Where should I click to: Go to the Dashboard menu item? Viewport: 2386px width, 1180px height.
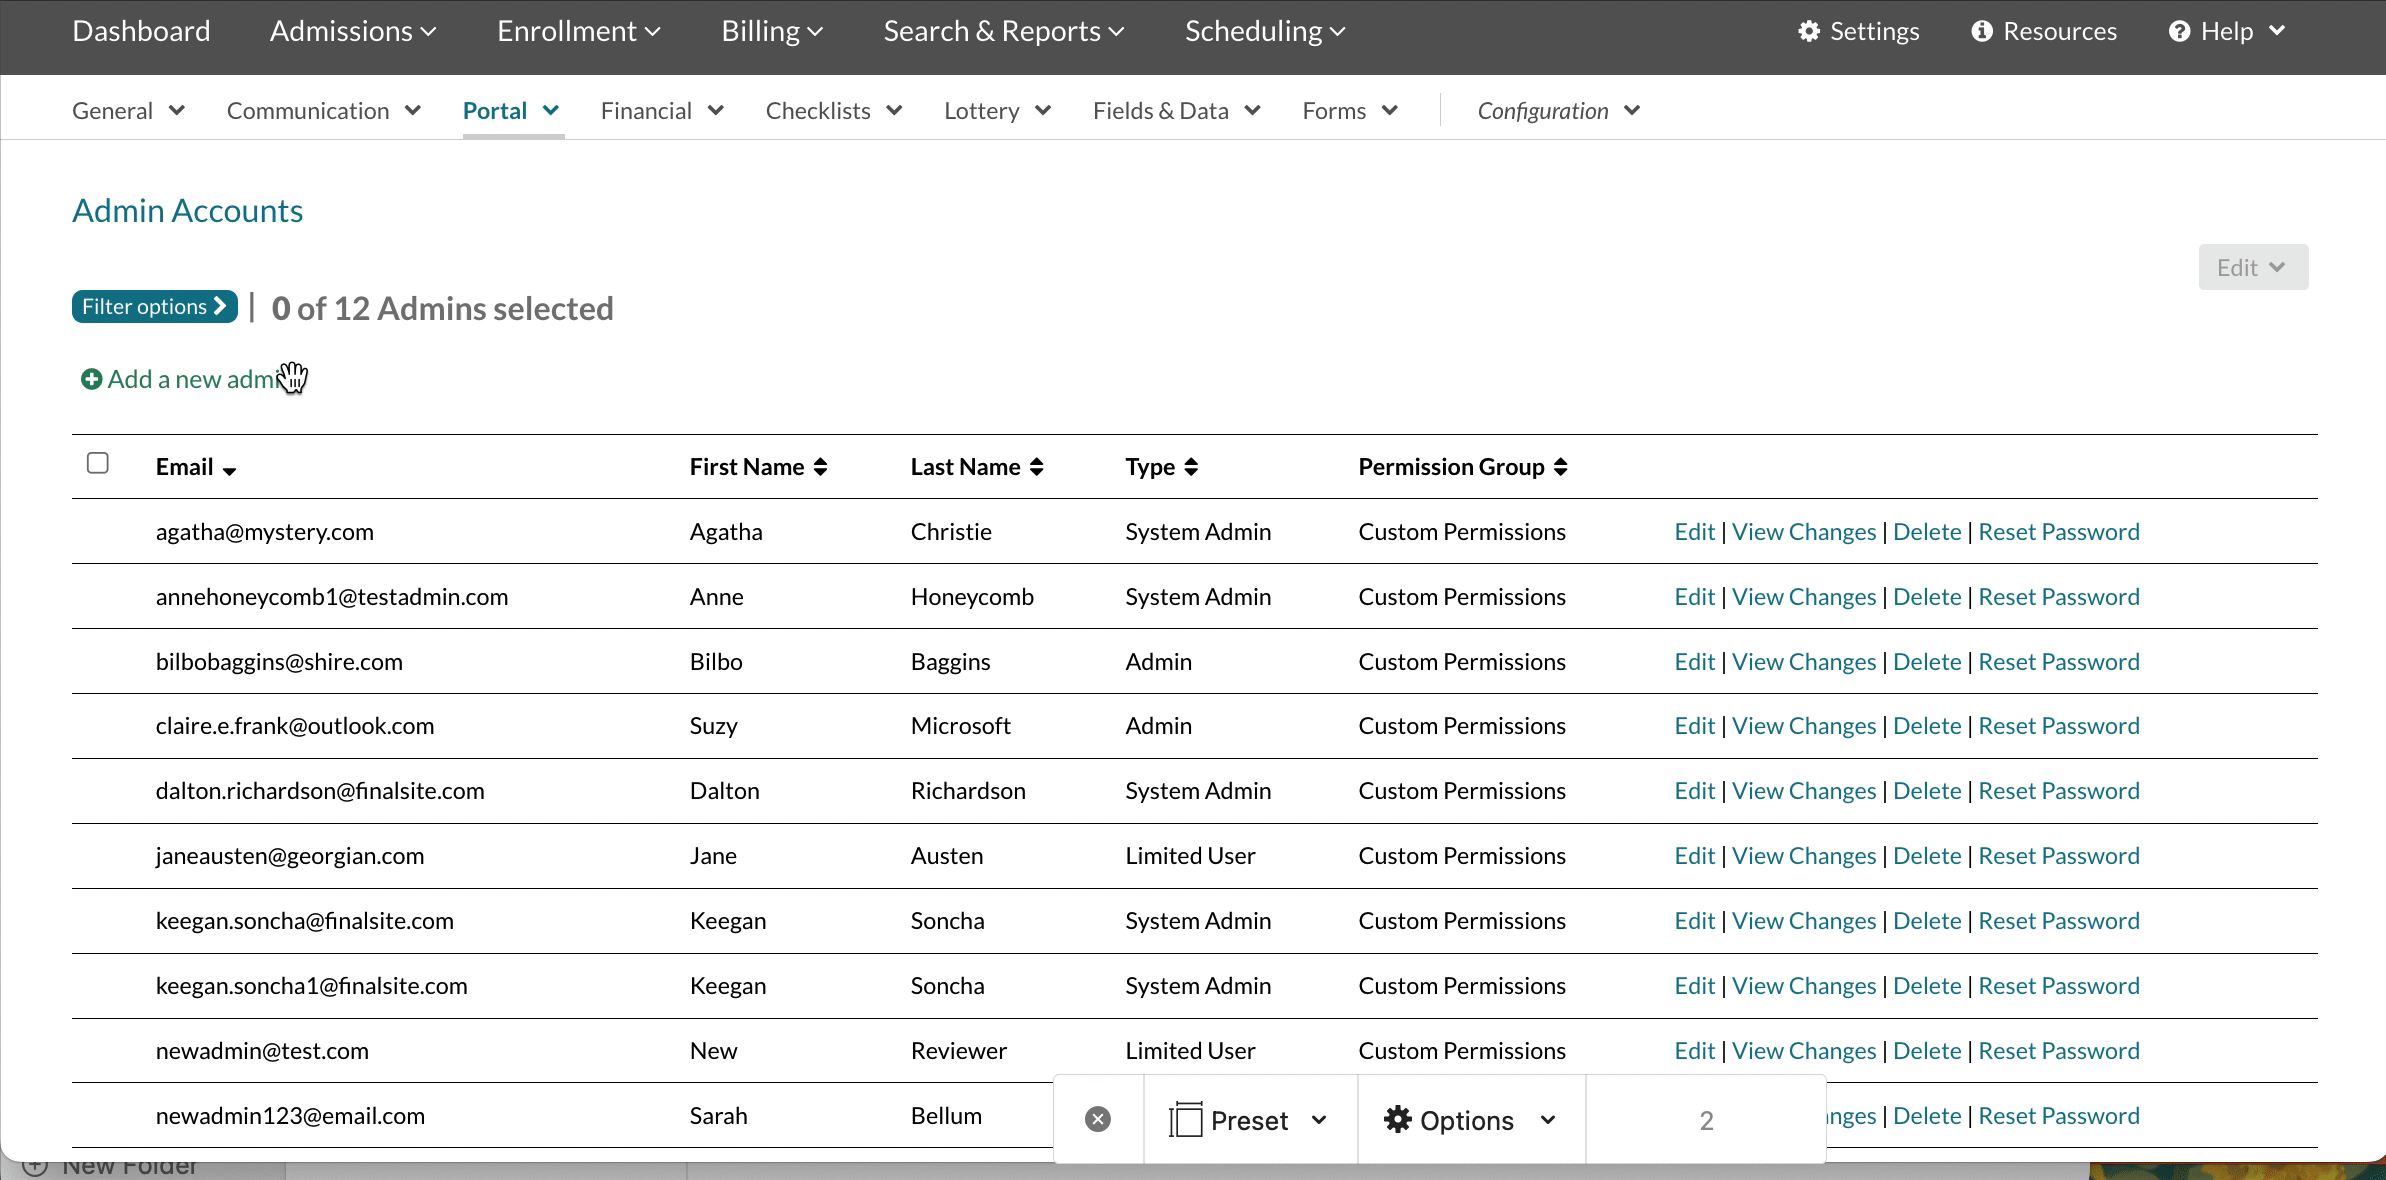141,31
